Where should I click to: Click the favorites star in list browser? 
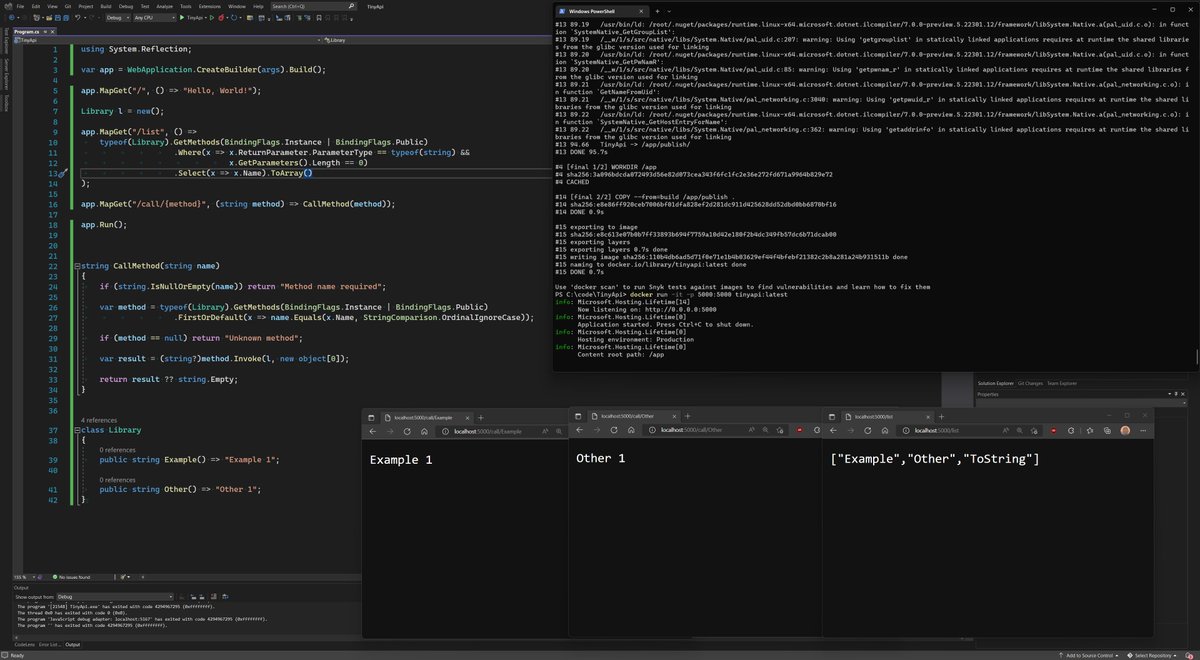[1090, 430]
